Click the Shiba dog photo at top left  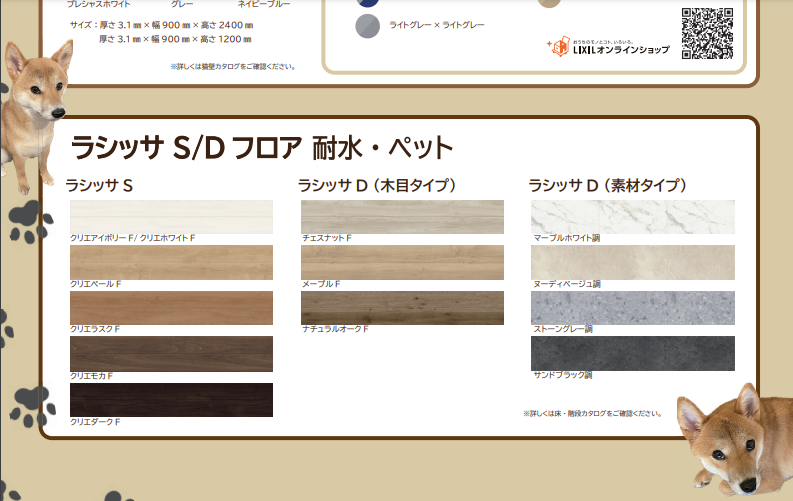(x=35, y=110)
